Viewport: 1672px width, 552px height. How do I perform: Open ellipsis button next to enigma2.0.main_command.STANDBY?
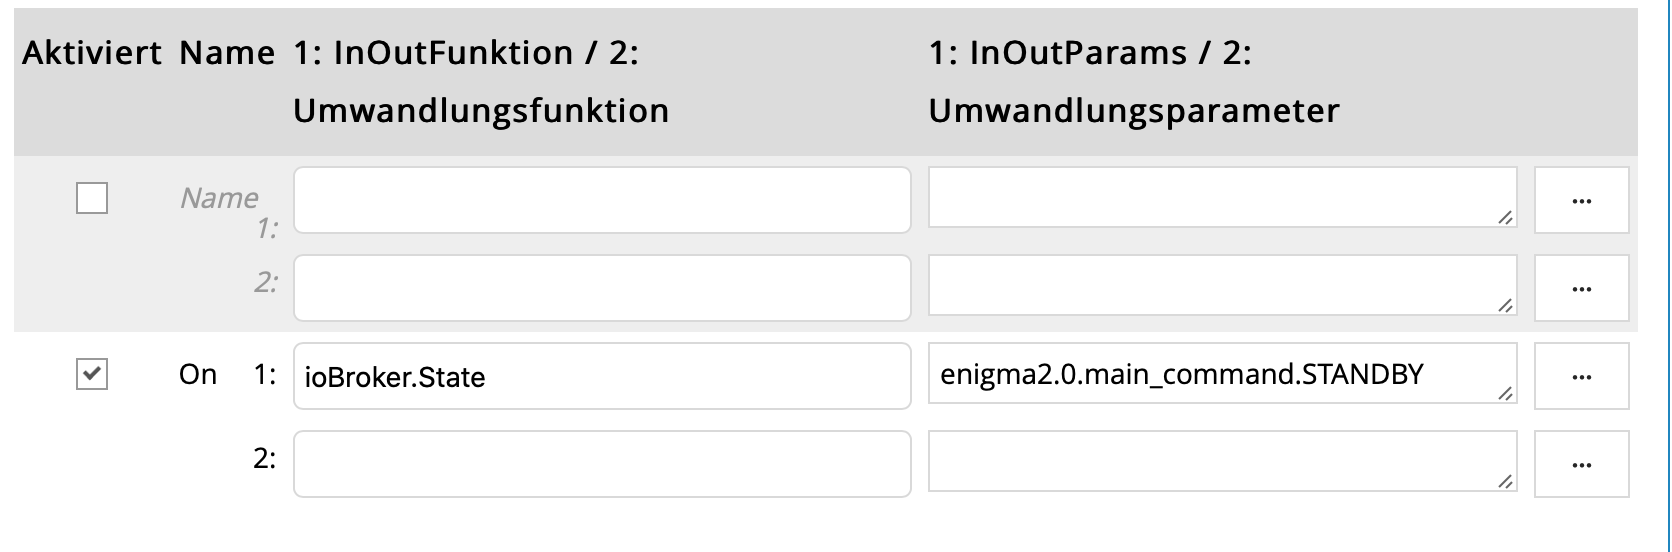[x=1581, y=376]
